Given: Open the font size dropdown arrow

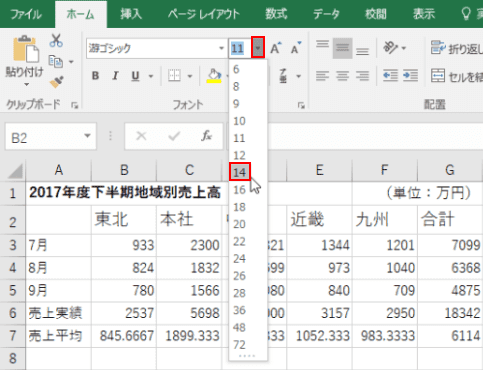Looking at the screenshot, I should (258, 48).
